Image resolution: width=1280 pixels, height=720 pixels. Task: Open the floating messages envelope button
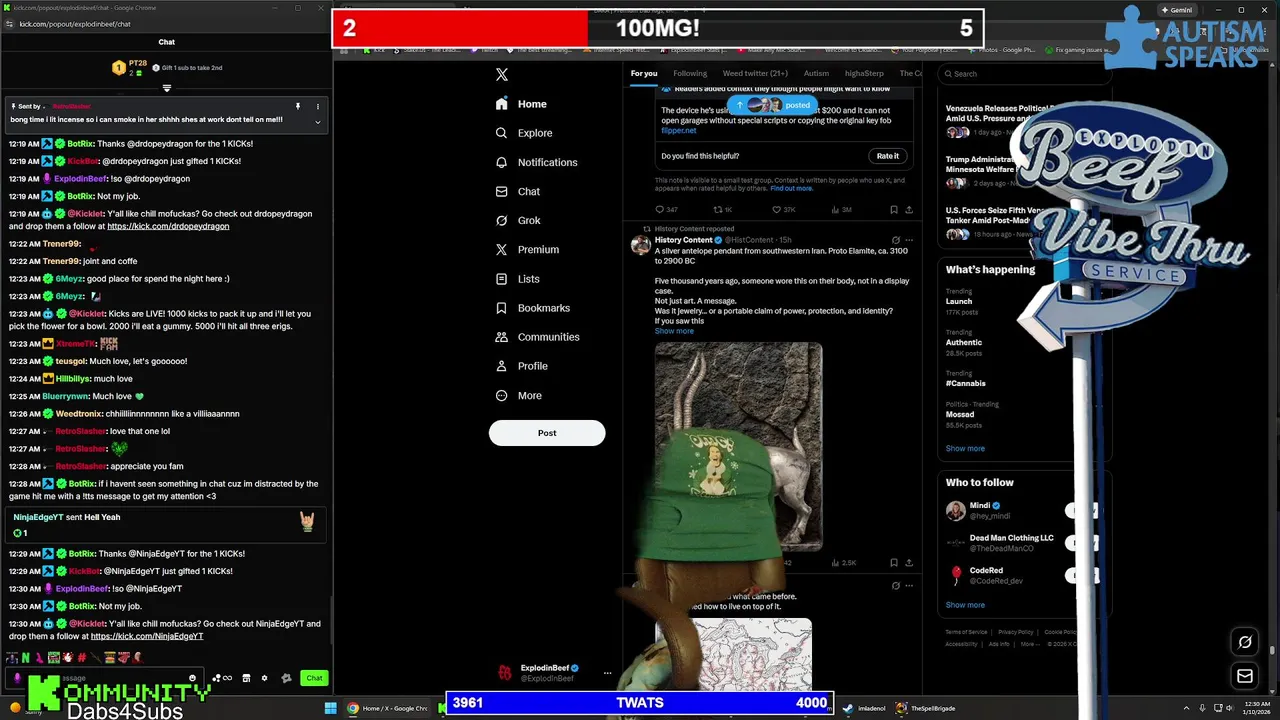1245,676
